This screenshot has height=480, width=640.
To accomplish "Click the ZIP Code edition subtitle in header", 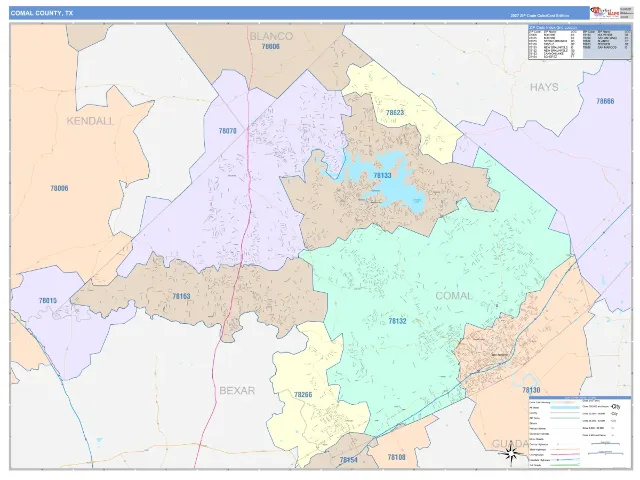I will pyautogui.click(x=539, y=16).
